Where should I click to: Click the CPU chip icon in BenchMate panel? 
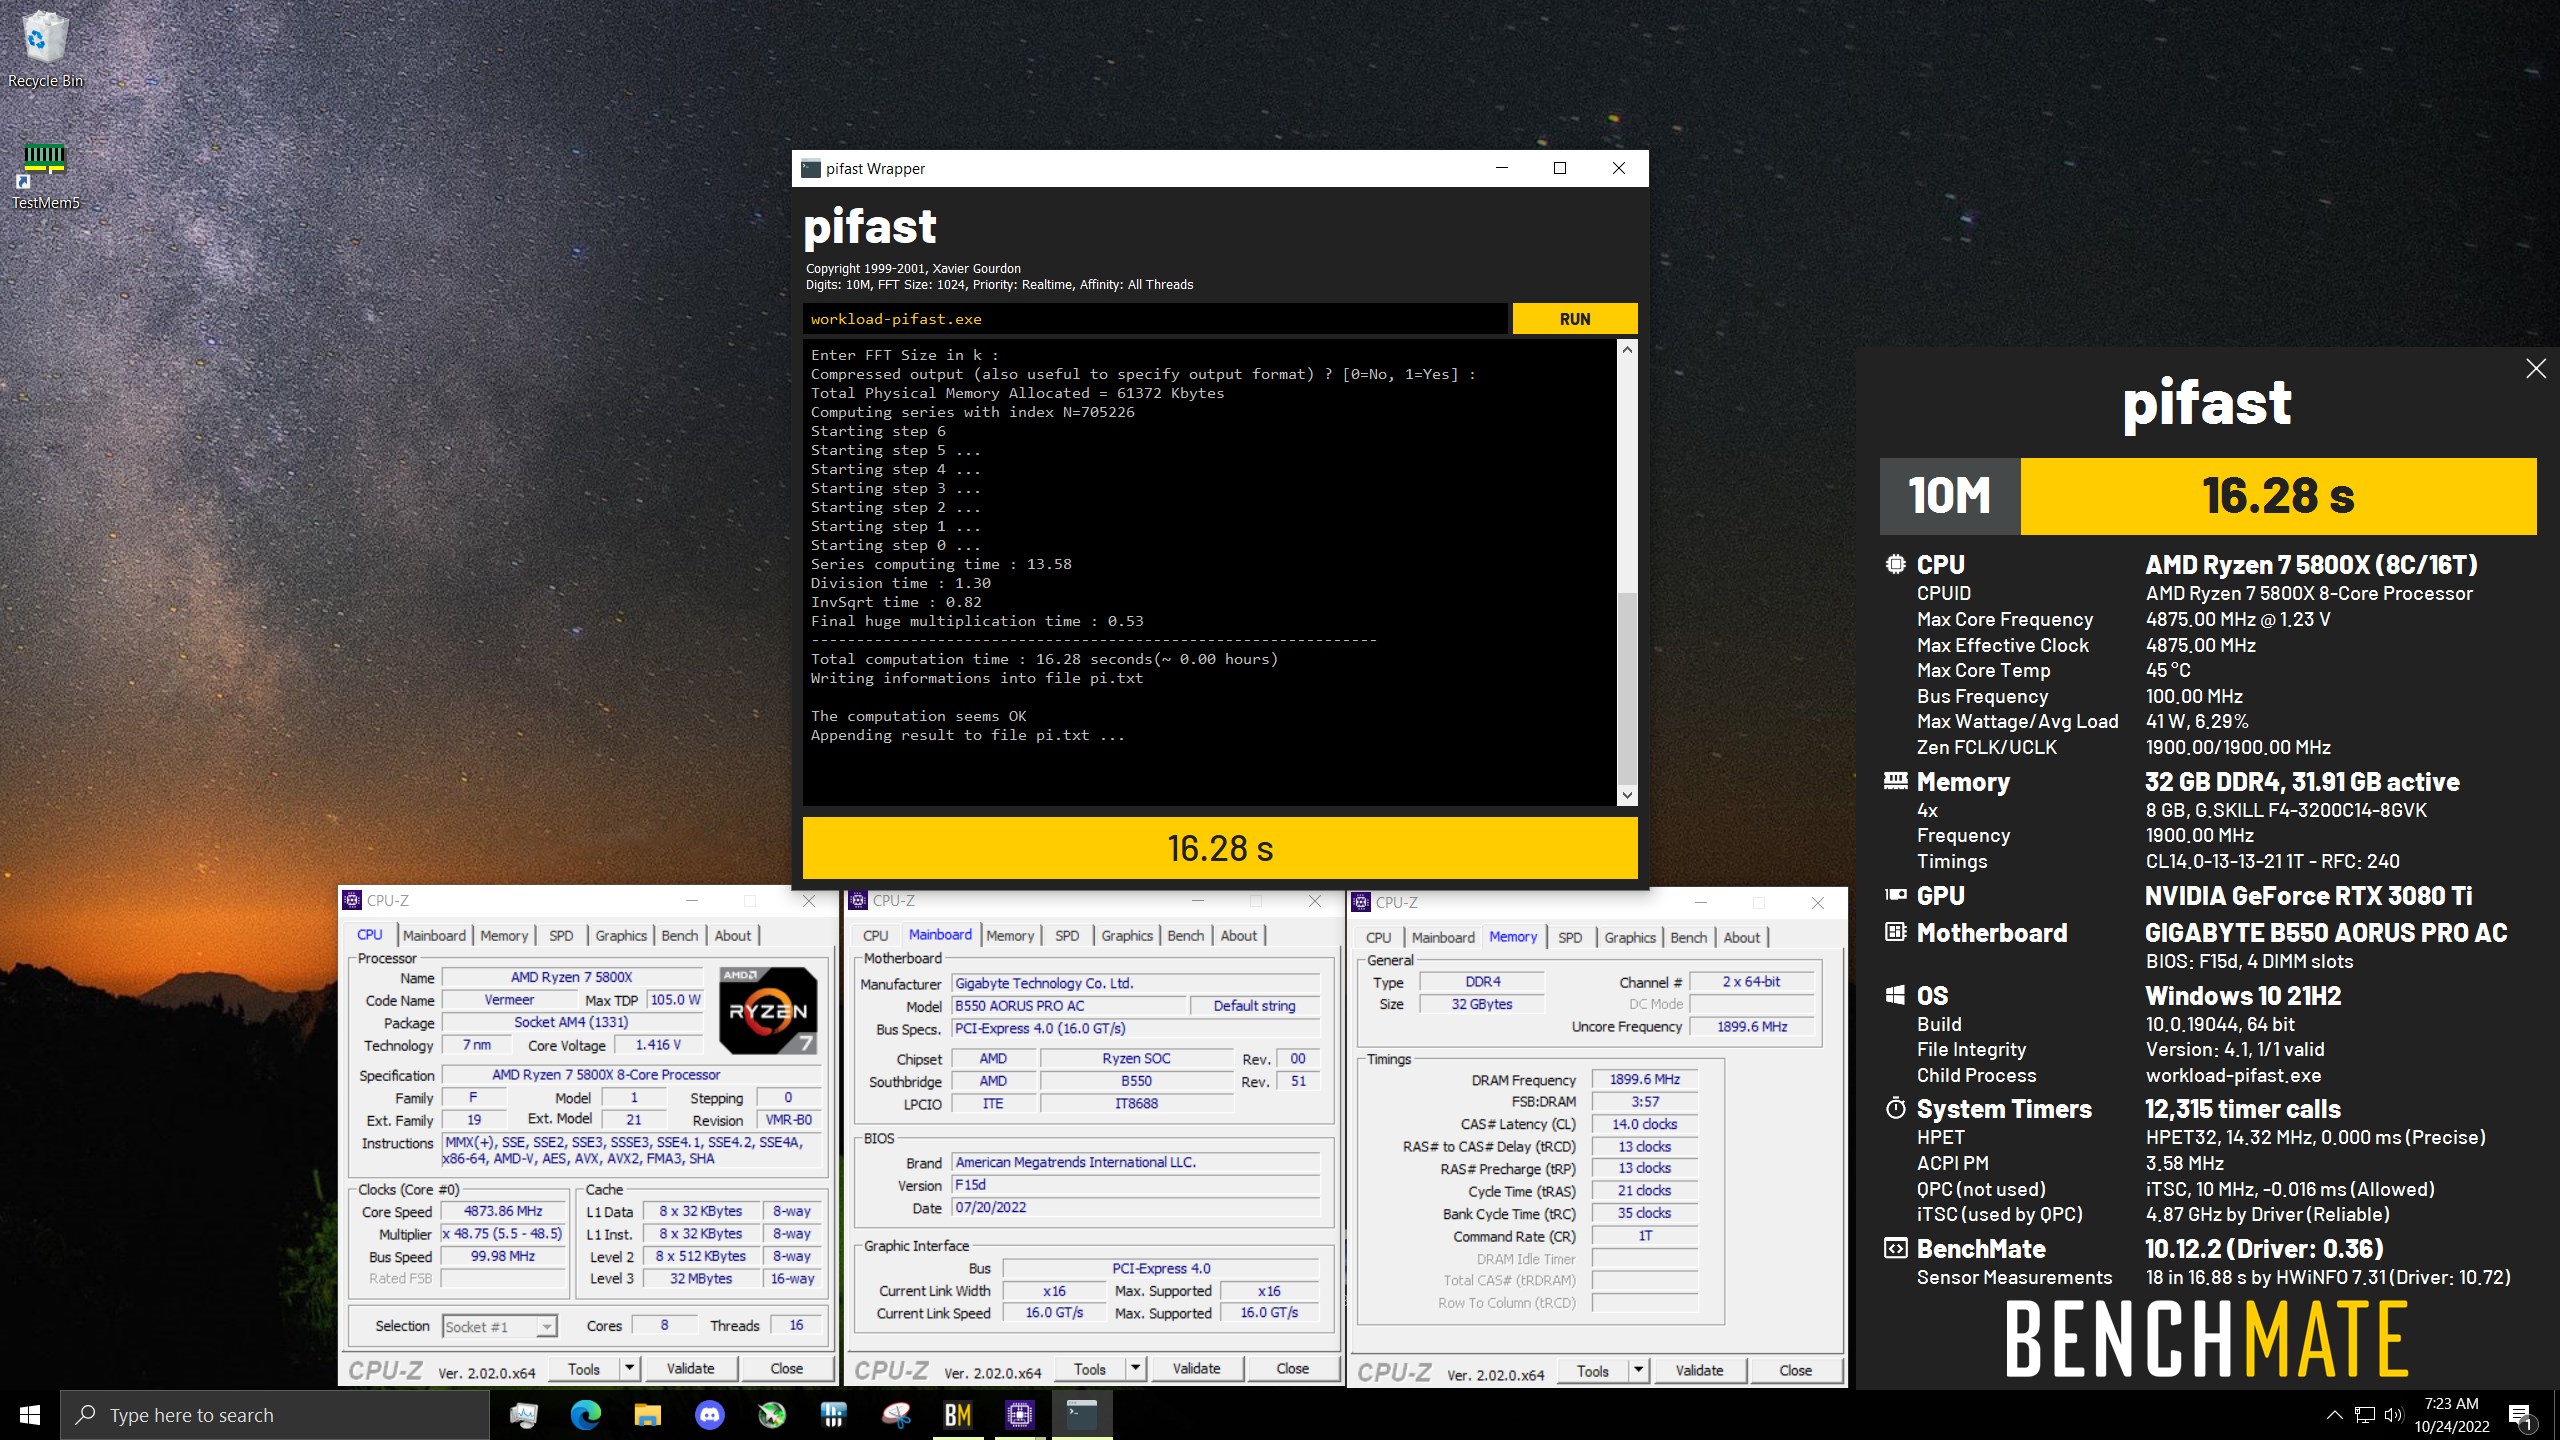[x=1895, y=564]
